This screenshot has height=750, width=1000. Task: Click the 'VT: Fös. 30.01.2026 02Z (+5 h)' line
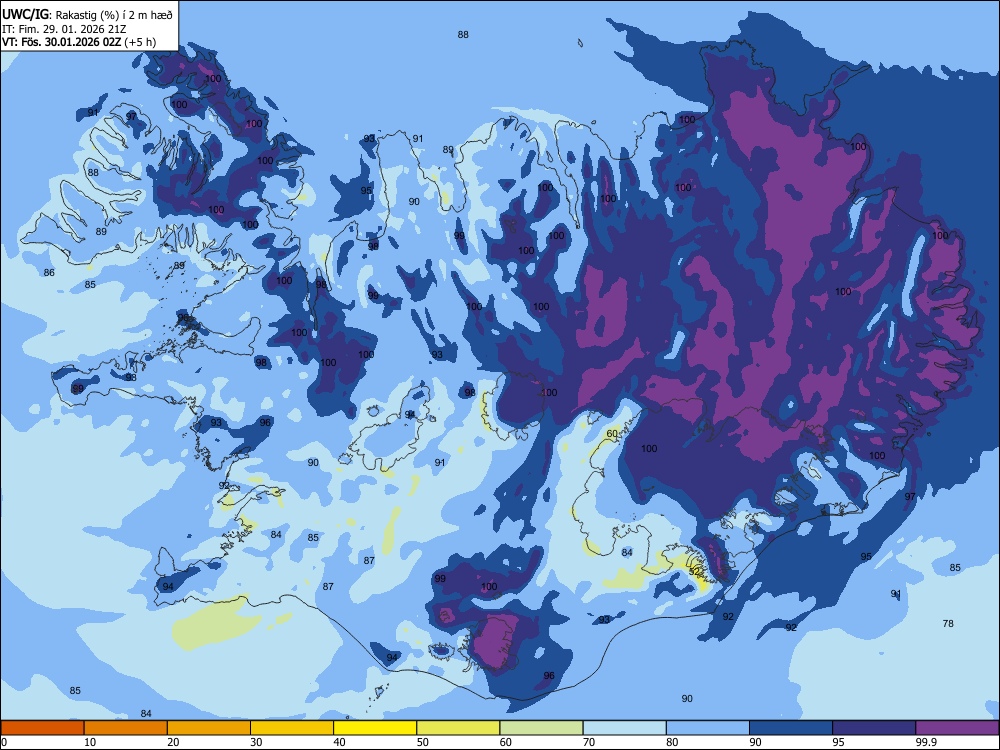coord(78,42)
